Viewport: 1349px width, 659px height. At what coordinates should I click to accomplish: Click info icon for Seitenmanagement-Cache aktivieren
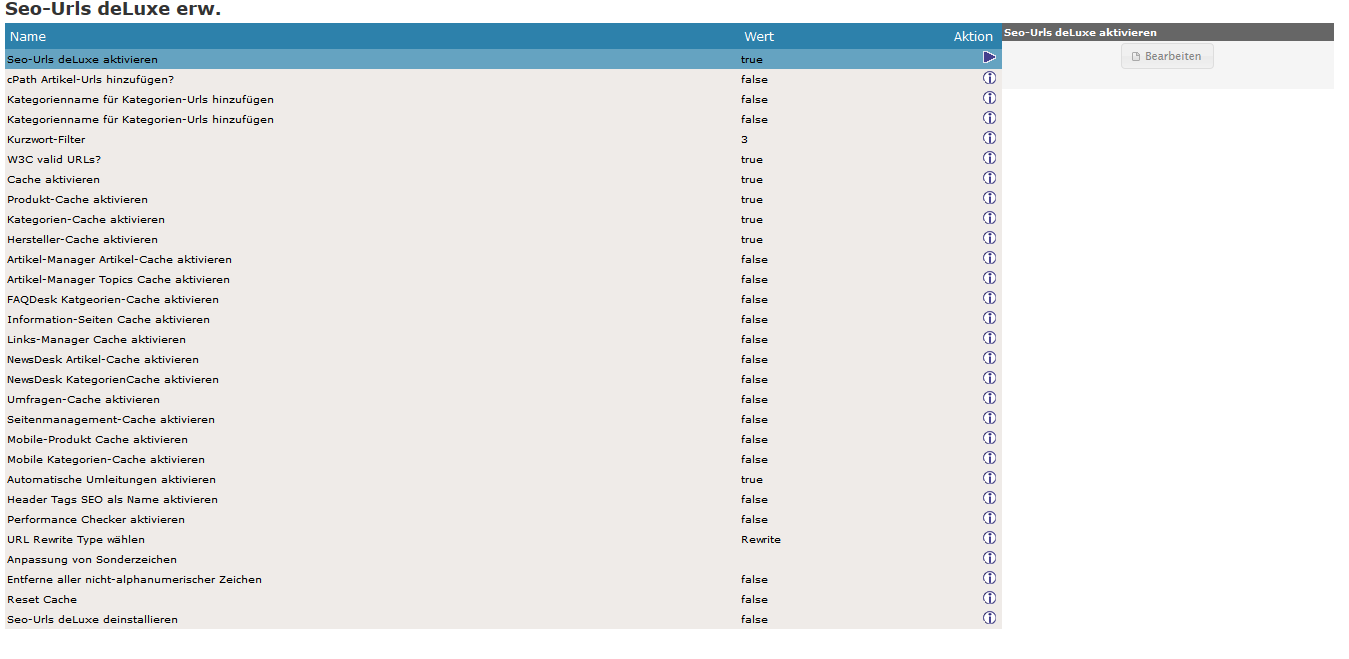989,418
